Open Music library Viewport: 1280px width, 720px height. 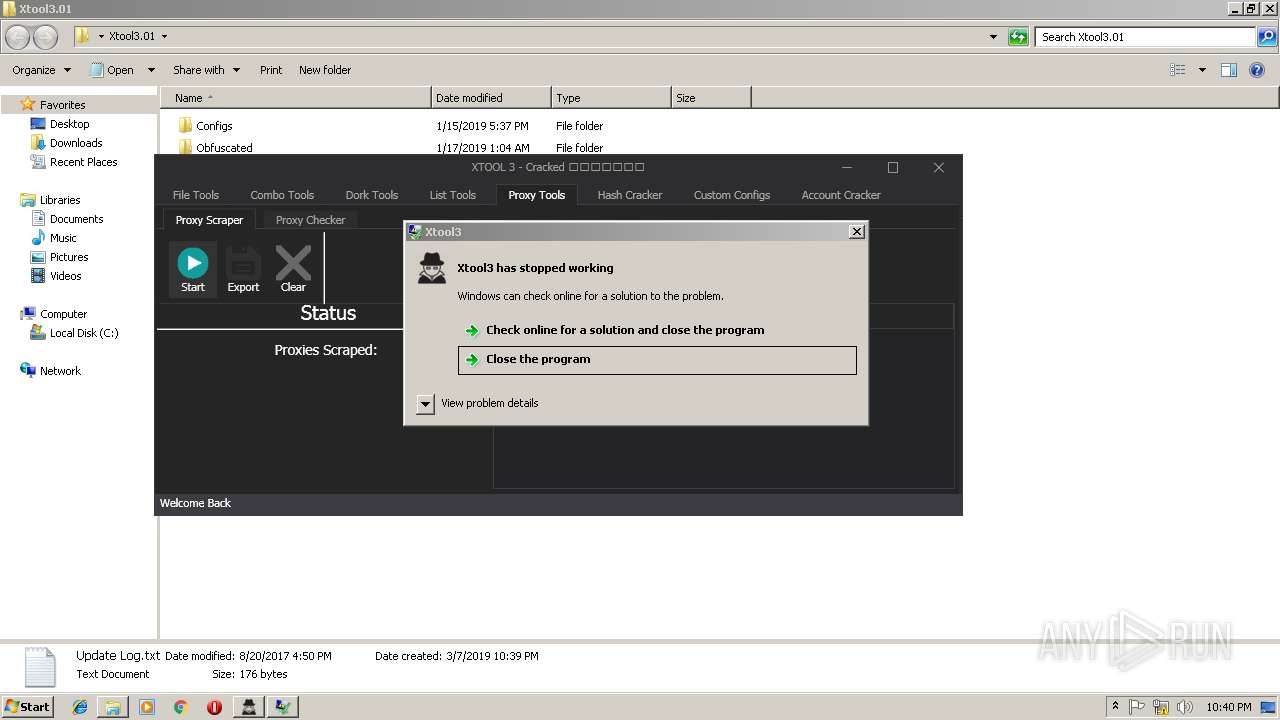pyautogui.click(x=53, y=238)
